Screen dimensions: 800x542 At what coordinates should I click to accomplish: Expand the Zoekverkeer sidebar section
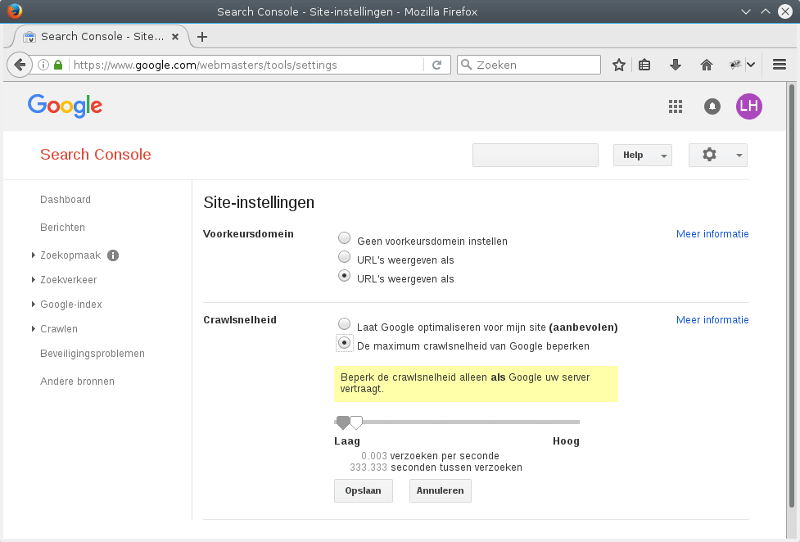[33, 280]
